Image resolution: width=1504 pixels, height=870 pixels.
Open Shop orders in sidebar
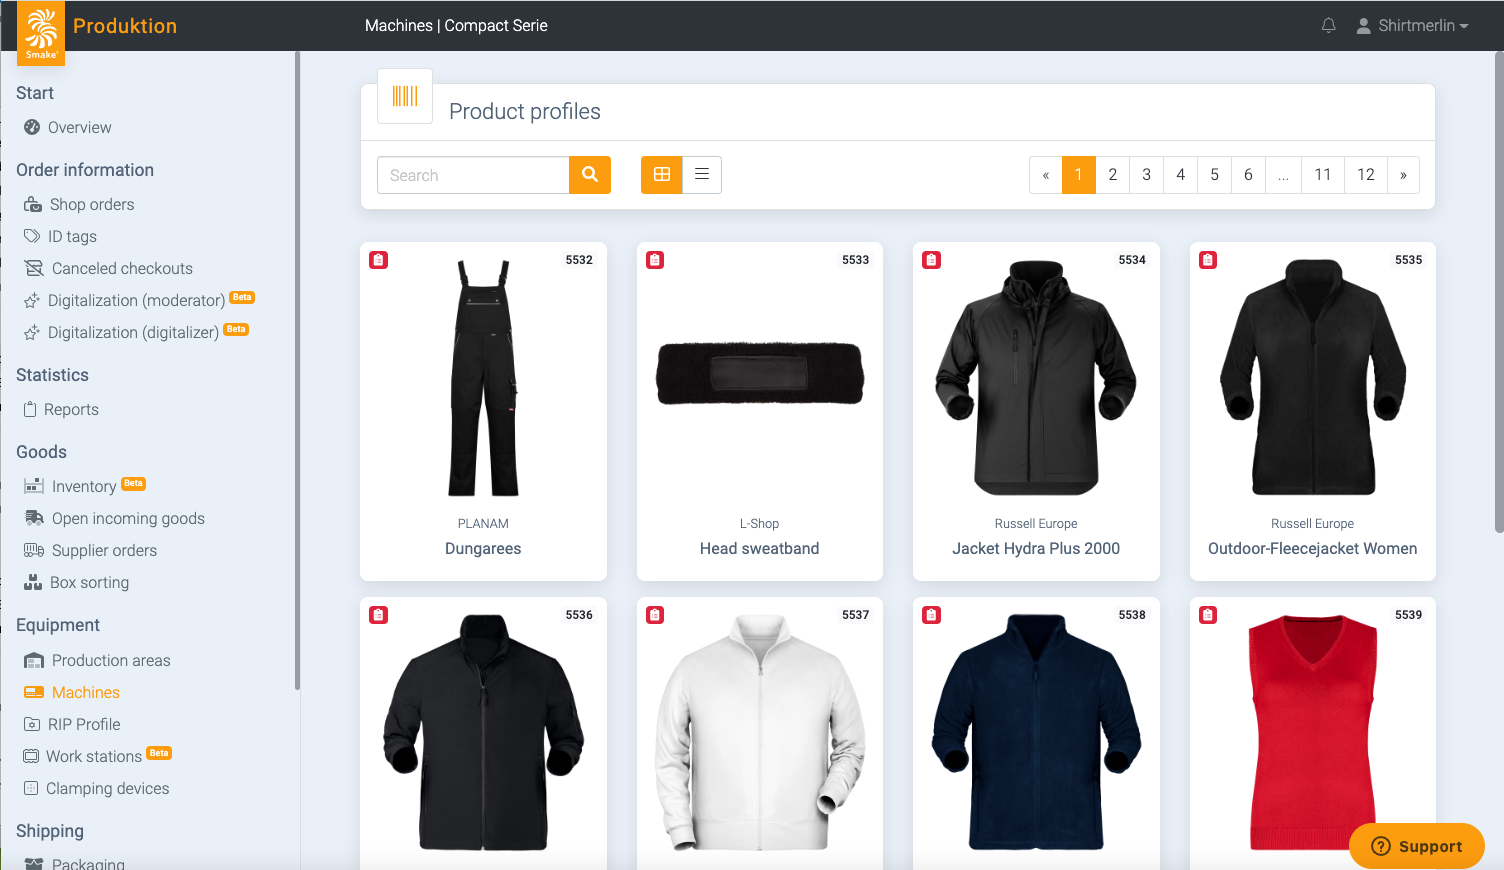click(91, 205)
